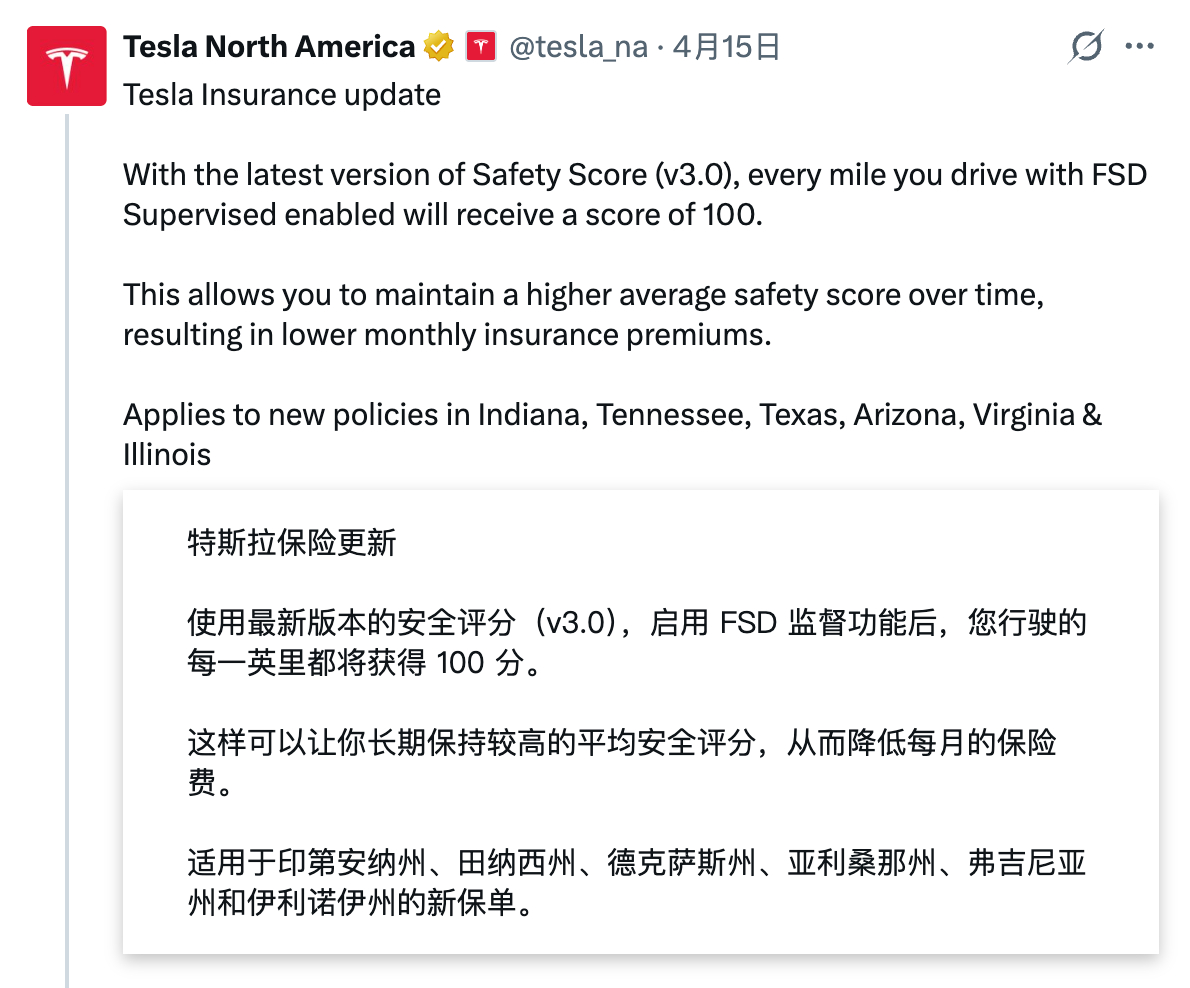Image resolution: width=1190 pixels, height=988 pixels.
Task: Click the small red Tesla affiliate badge
Action: coord(481,47)
